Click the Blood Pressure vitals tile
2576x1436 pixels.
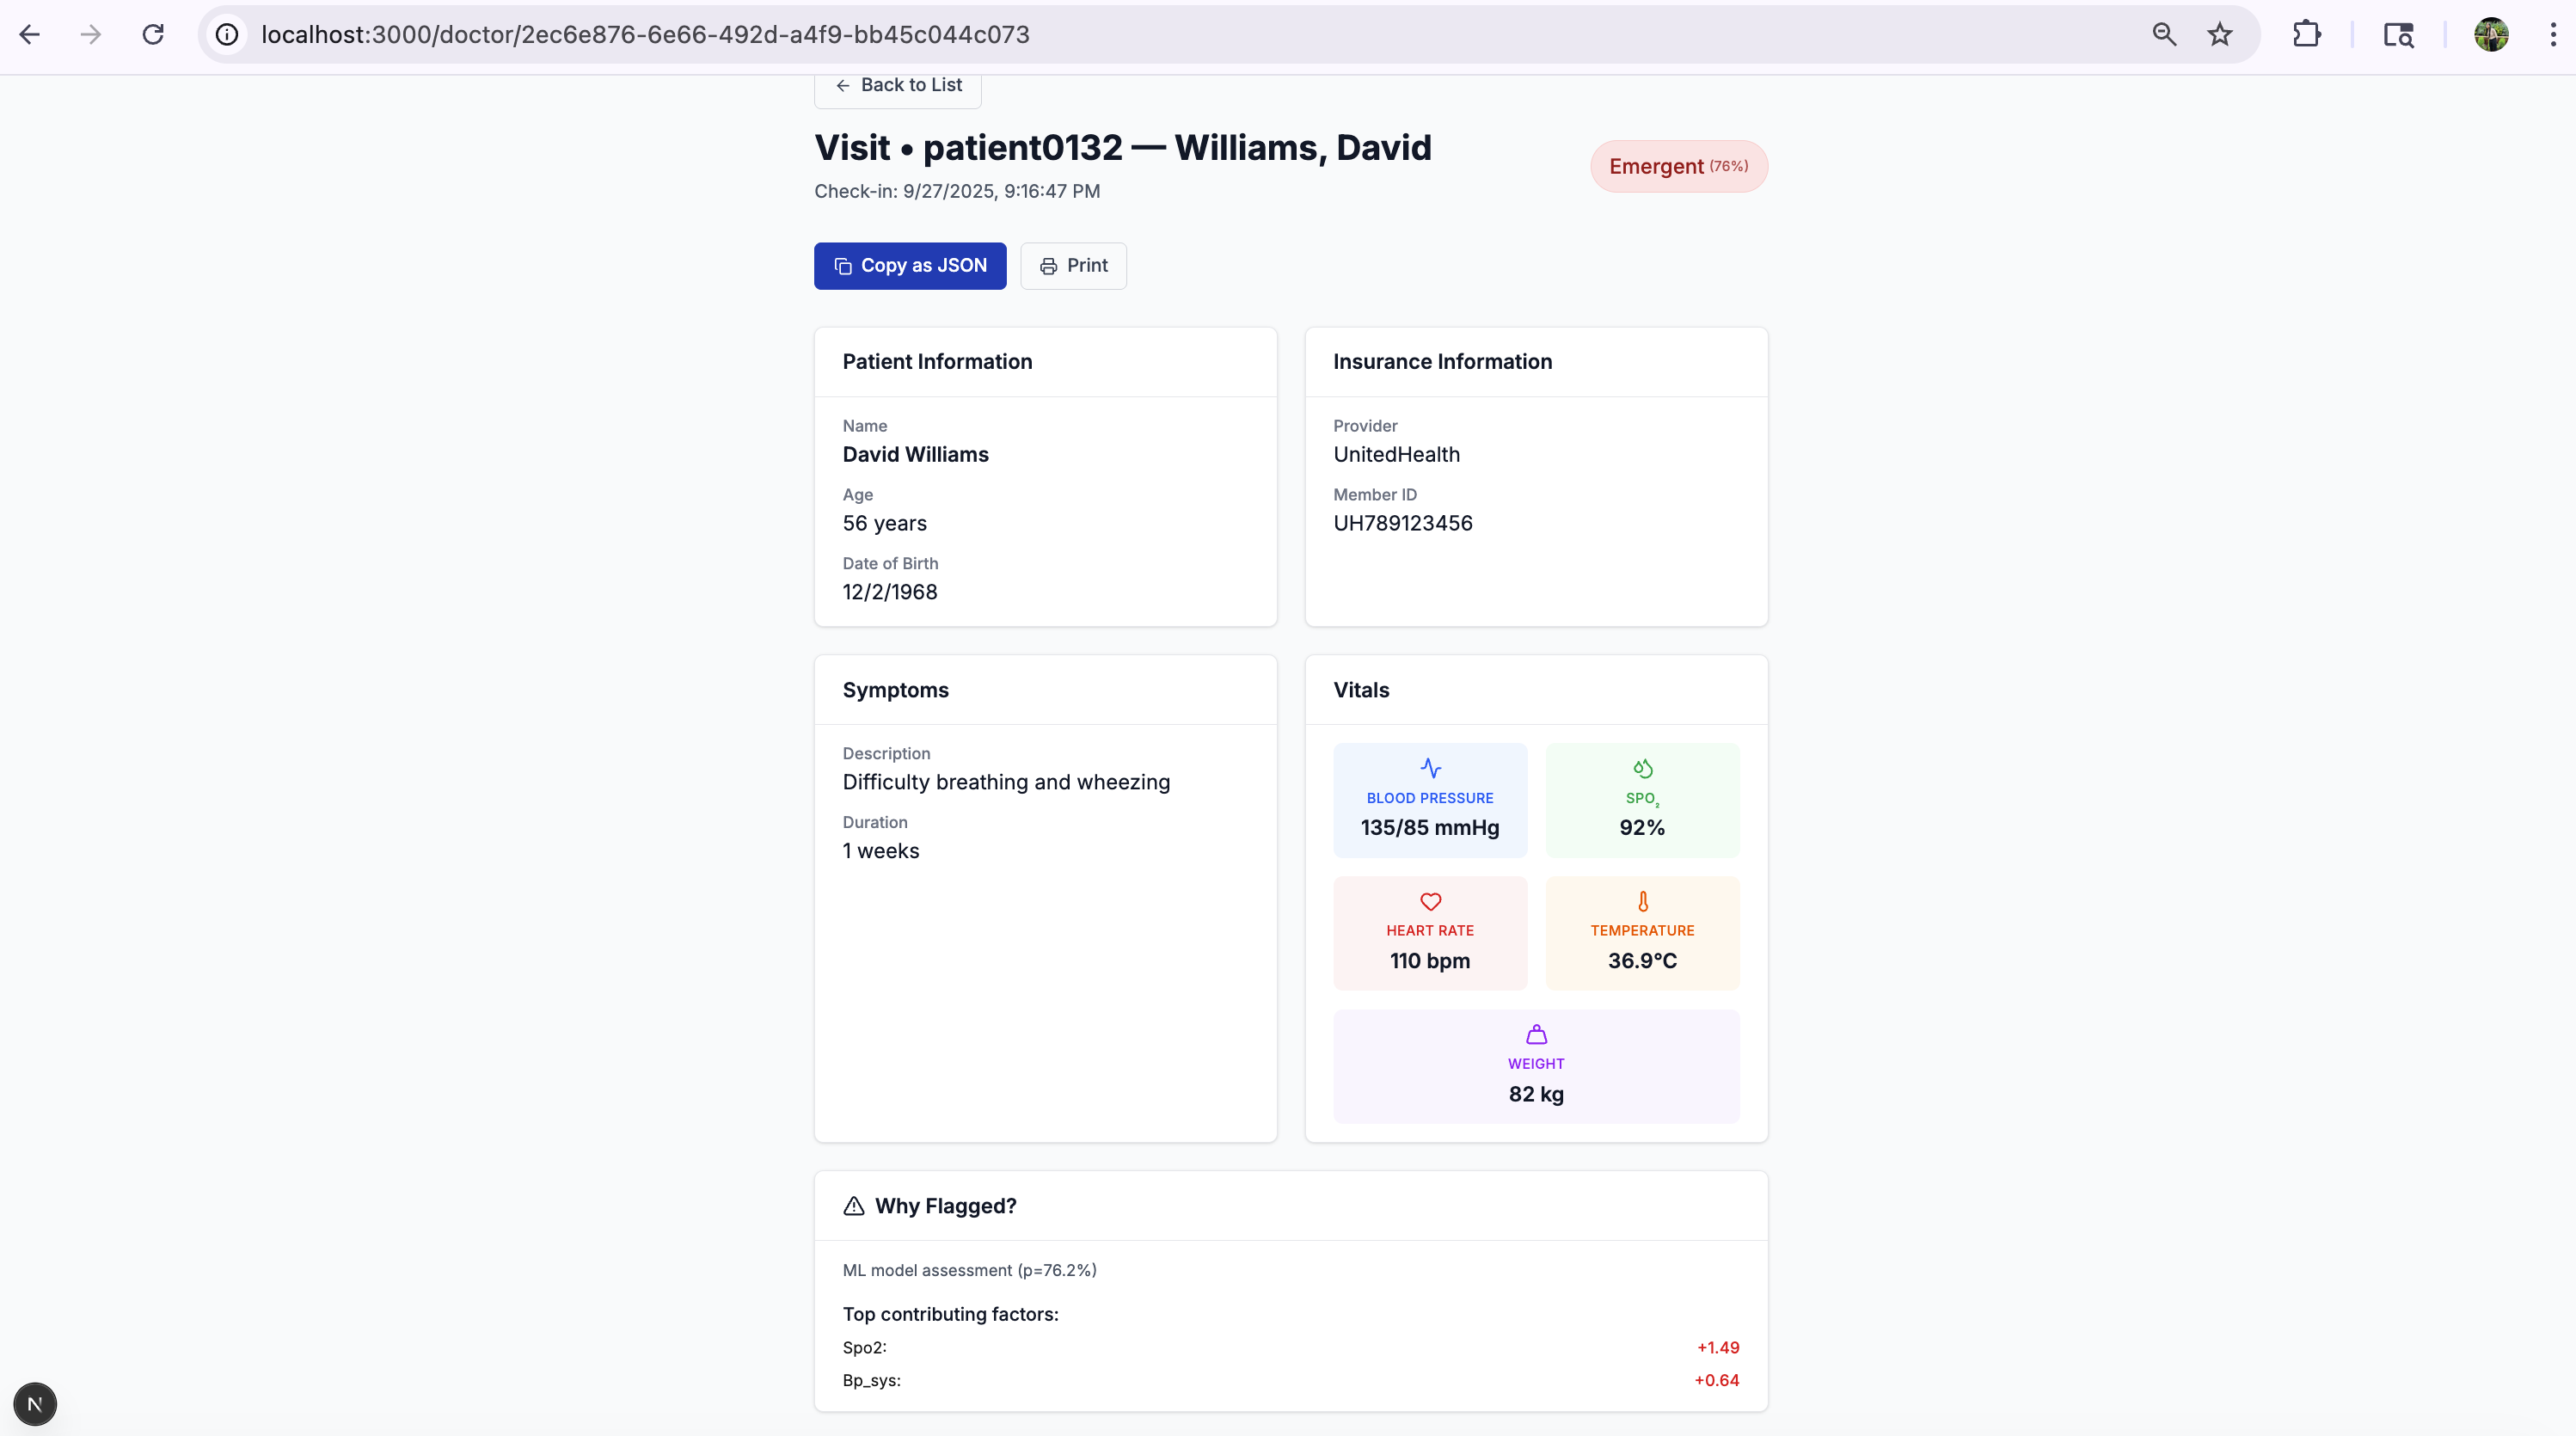coord(1430,800)
